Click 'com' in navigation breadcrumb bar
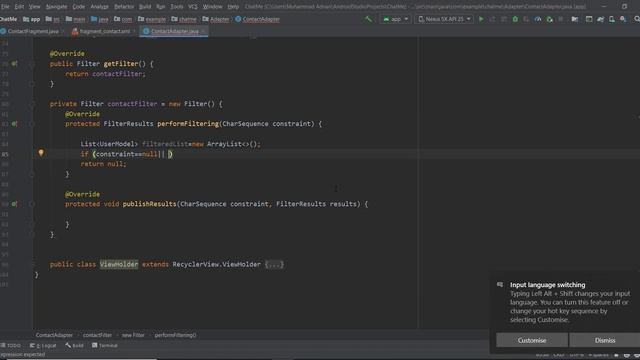640x360 pixels. click(123, 19)
